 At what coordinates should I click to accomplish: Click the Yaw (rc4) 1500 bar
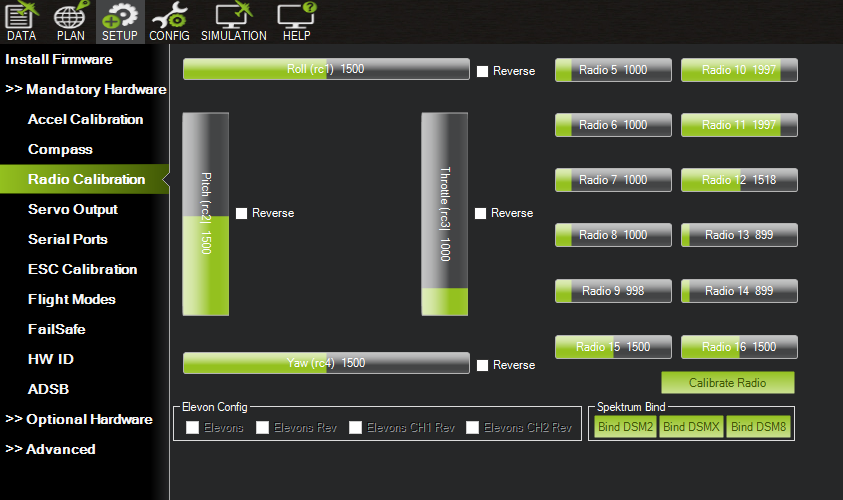click(326, 363)
